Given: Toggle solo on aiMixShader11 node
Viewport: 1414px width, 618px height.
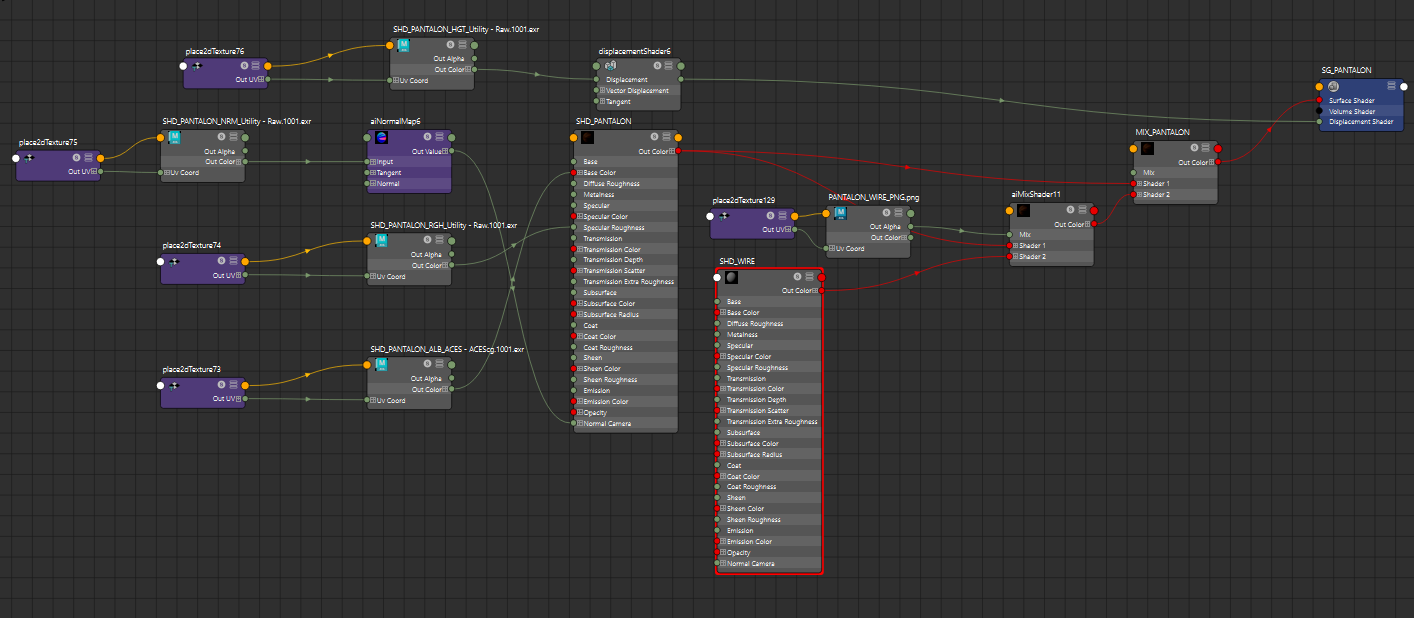Looking at the screenshot, I should [x=1069, y=210].
